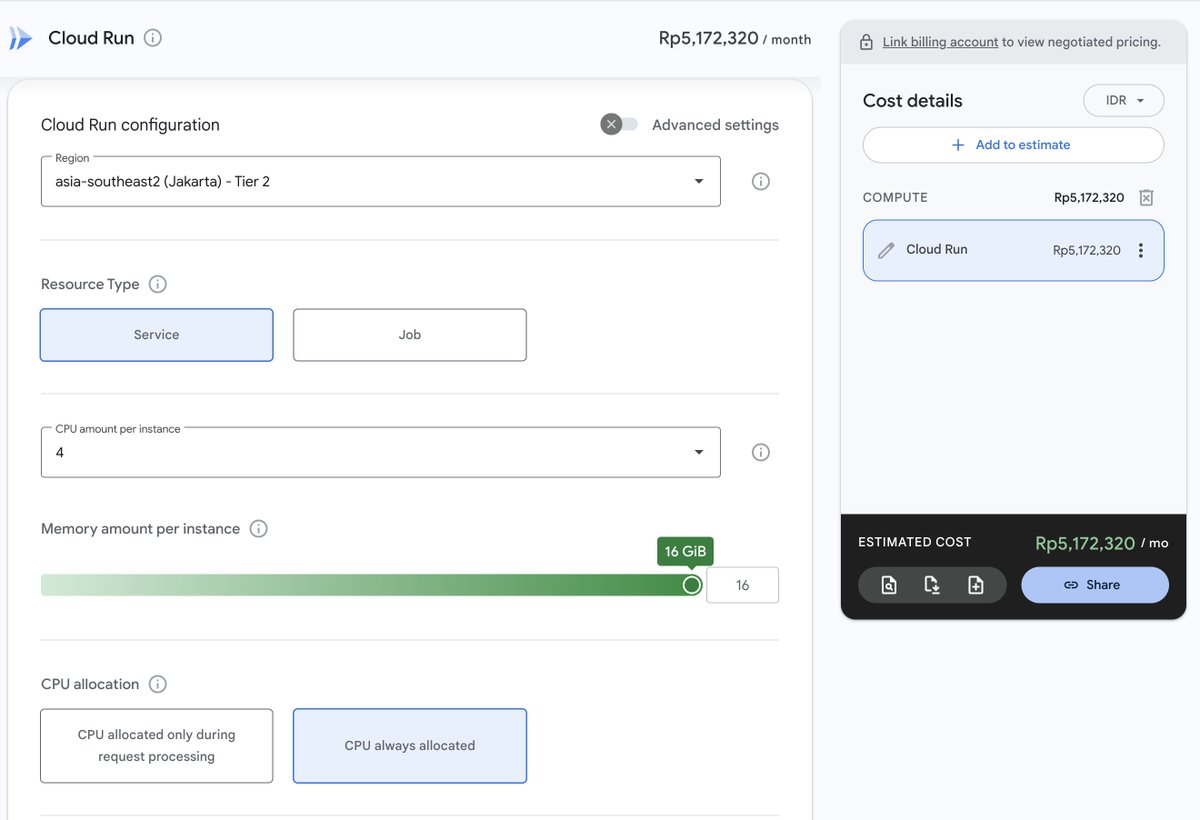This screenshot has height=820, width=1200.
Task: Click the Cloud Run logo icon
Action: (20, 38)
